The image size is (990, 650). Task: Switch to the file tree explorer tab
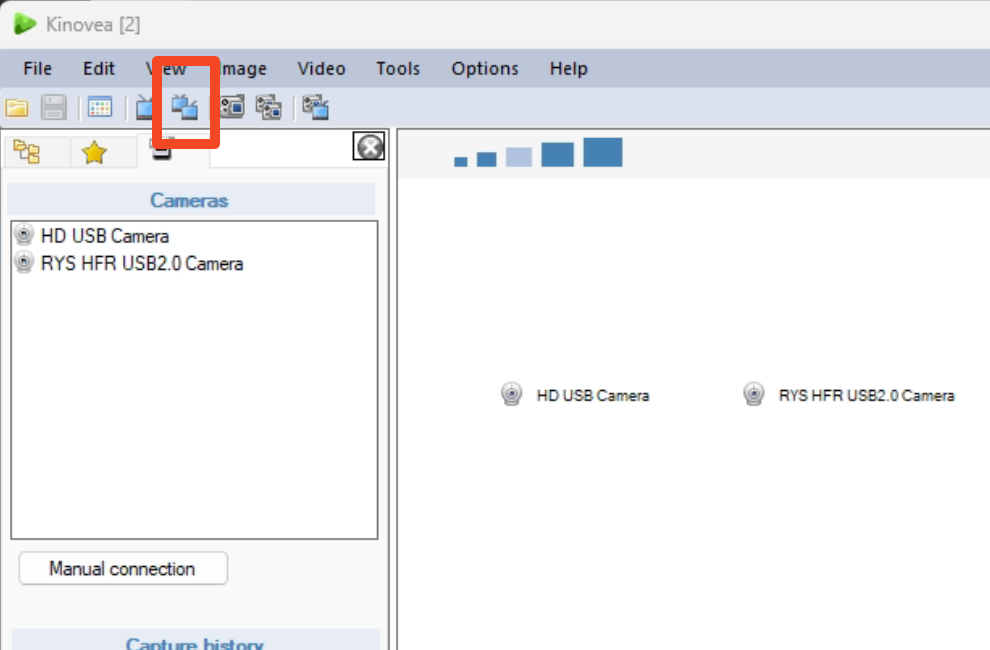(x=28, y=153)
